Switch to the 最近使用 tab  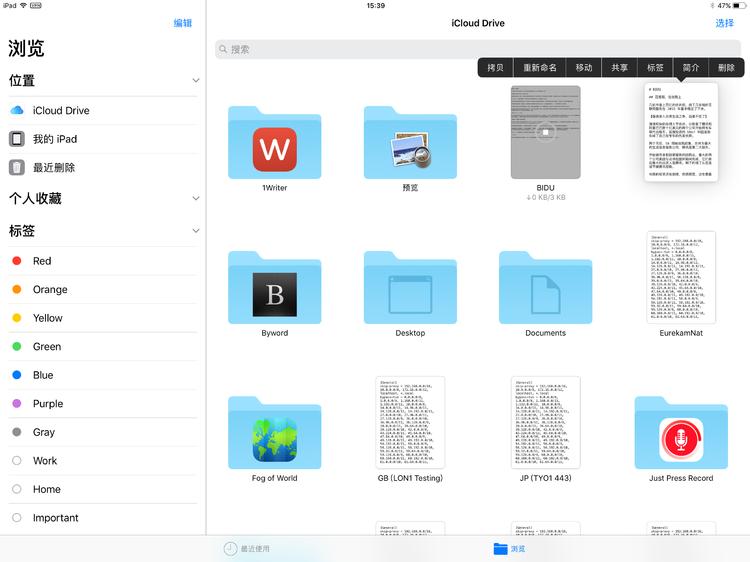247,549
